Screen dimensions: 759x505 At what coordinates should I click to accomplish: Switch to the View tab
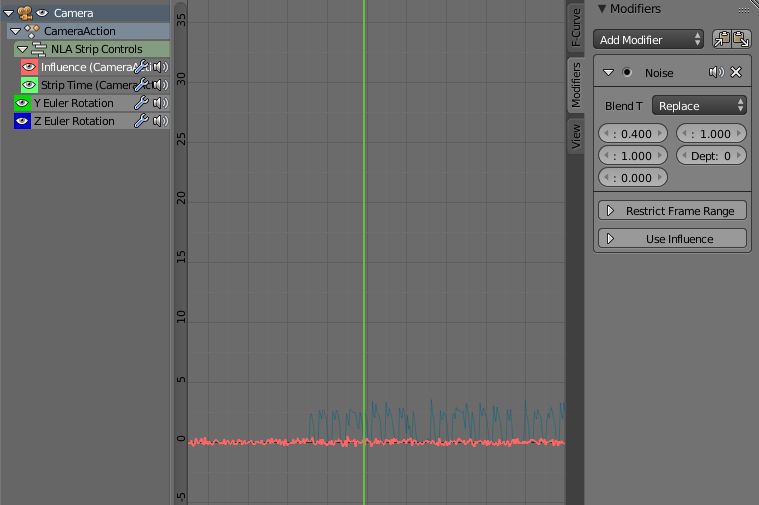click(576, 137)
